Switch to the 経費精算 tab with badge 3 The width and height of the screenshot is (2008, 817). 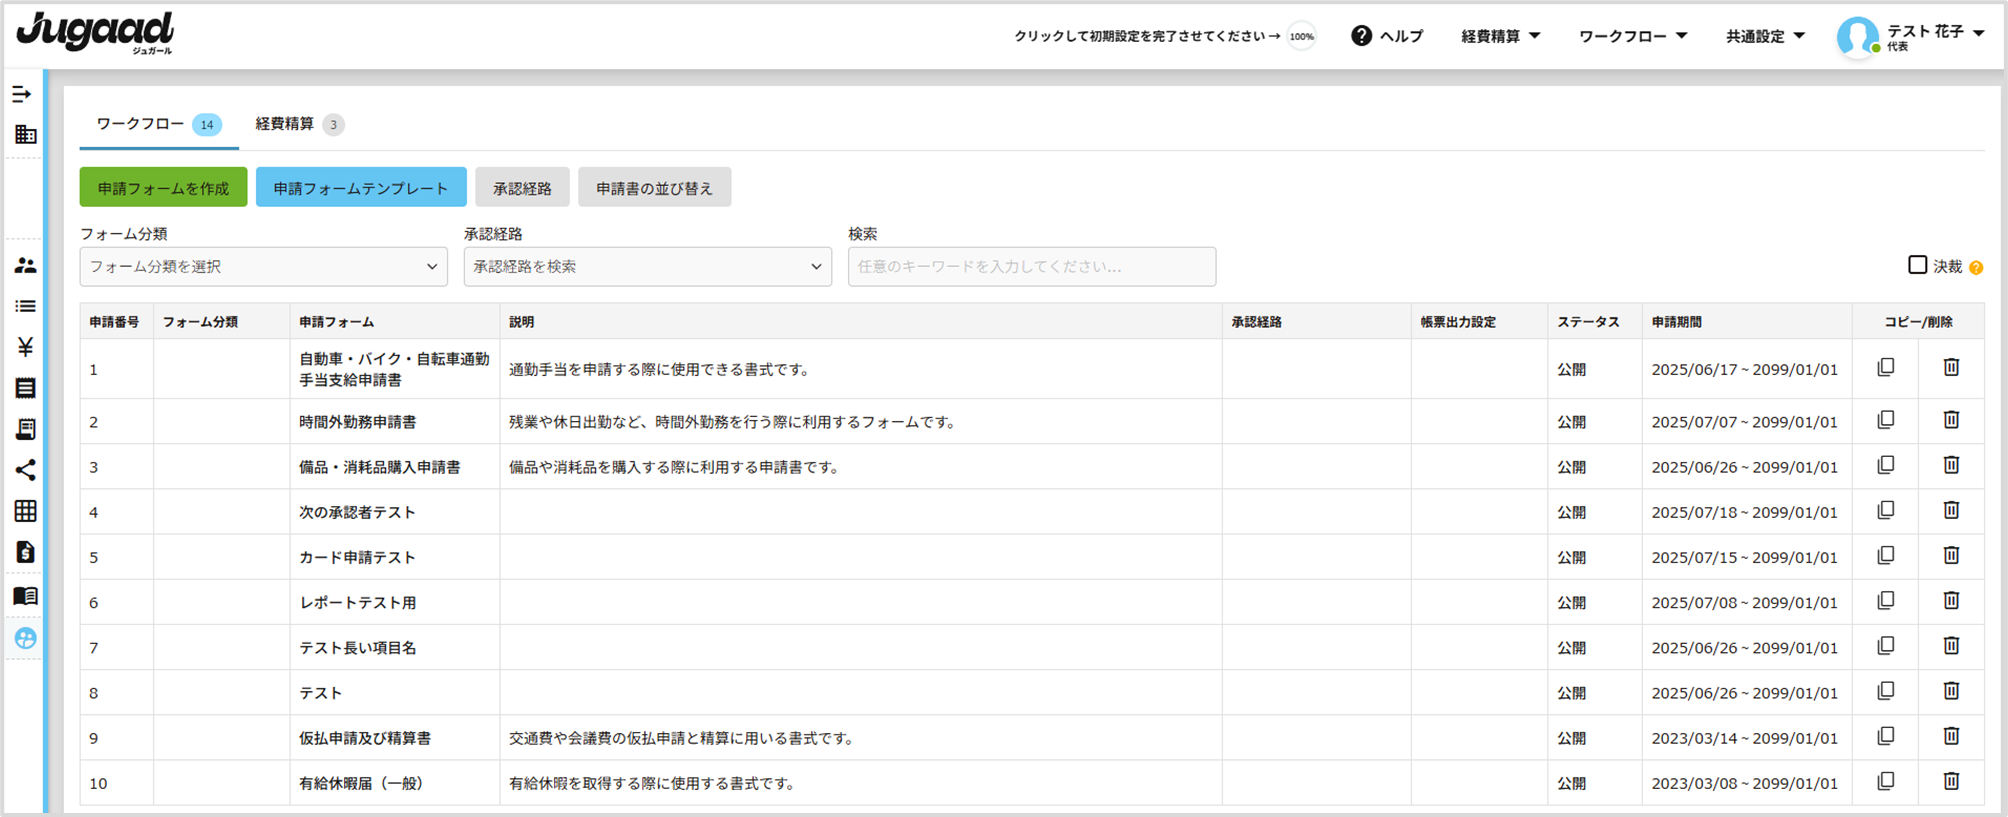(299, 124)
